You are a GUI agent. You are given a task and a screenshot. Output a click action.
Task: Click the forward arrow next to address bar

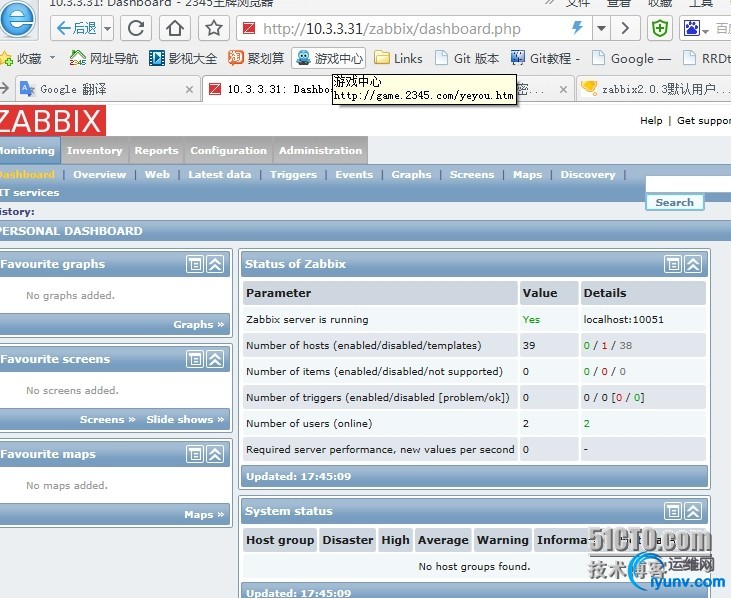[x=626, y=28]
